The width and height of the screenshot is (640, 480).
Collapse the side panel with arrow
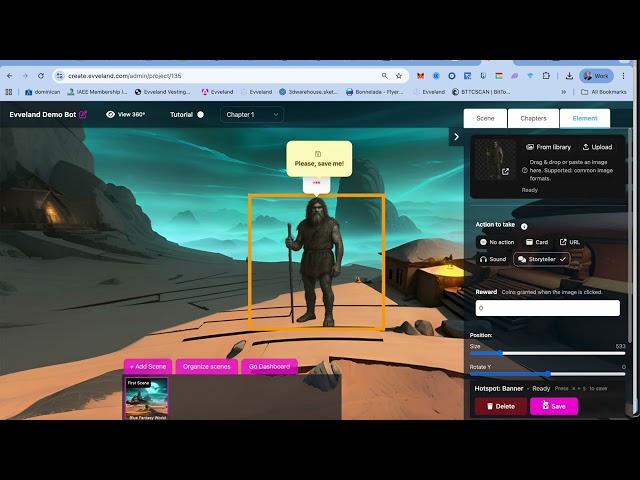(x=456, y=137)
